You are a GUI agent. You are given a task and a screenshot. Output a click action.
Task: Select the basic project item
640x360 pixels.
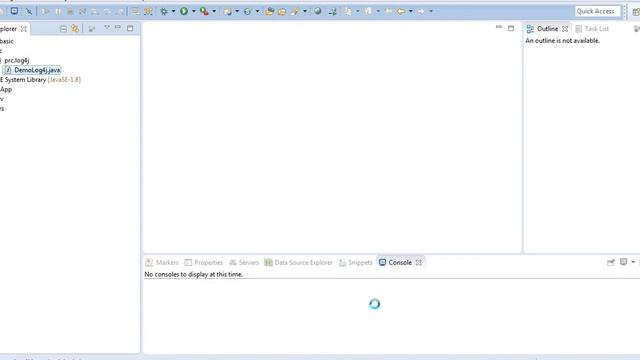(x=7, y=41)
